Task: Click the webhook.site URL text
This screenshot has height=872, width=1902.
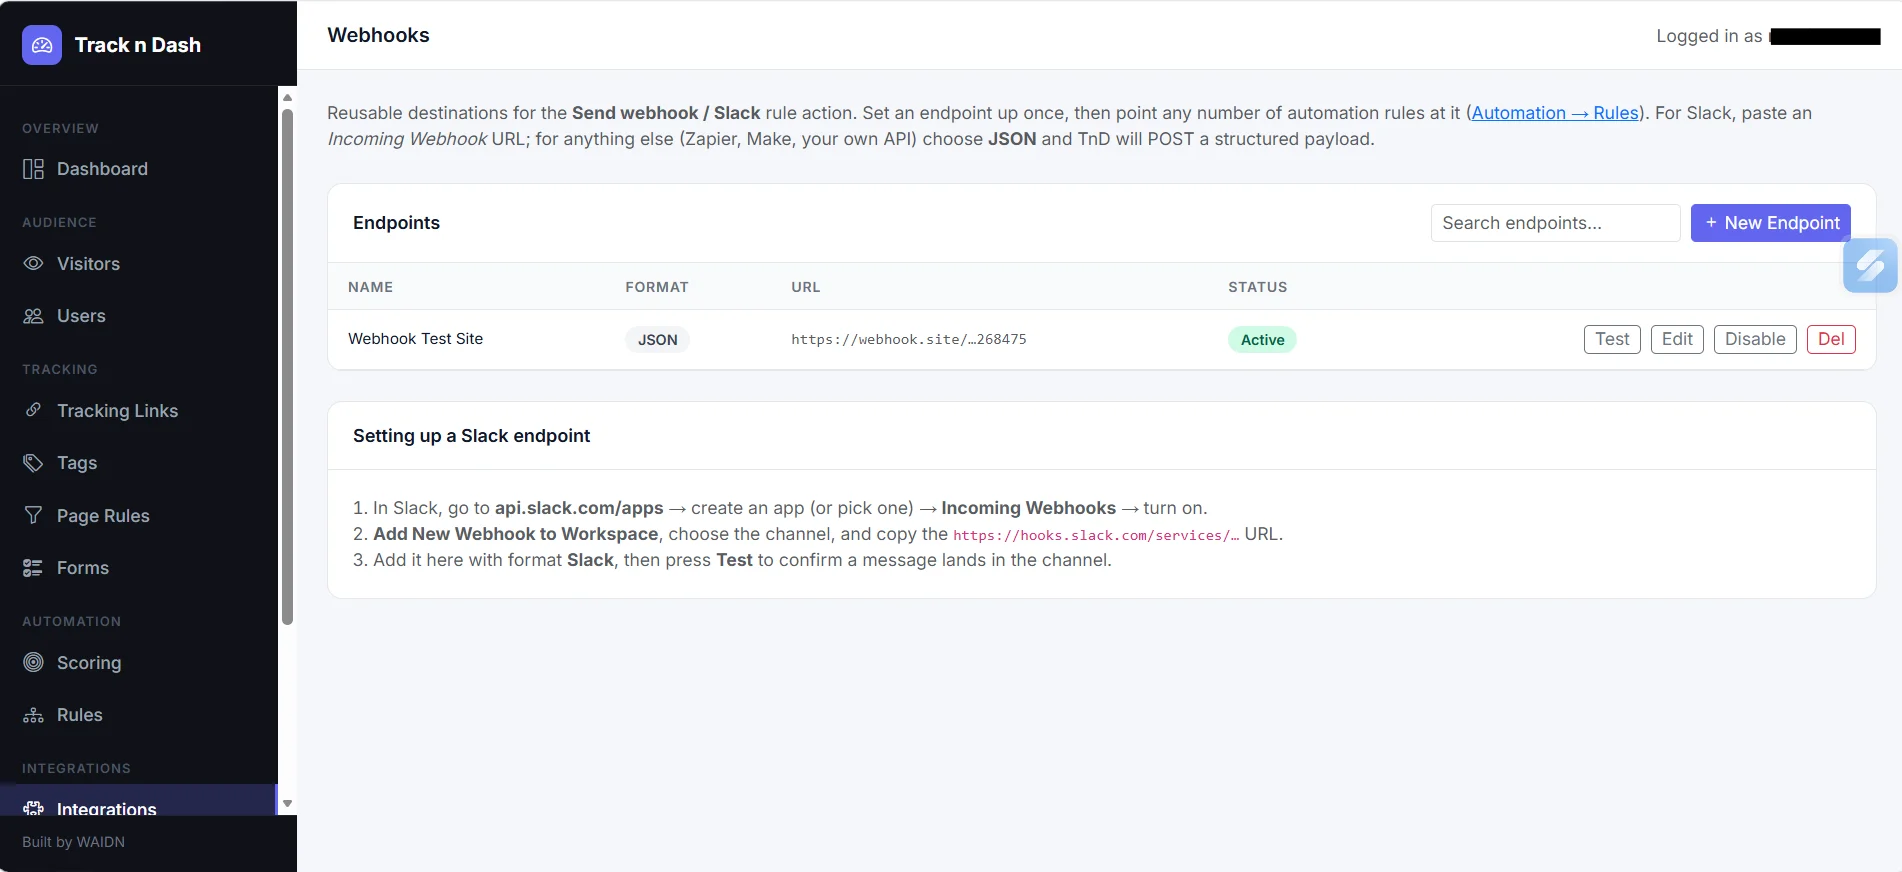Action: [909, 339]
